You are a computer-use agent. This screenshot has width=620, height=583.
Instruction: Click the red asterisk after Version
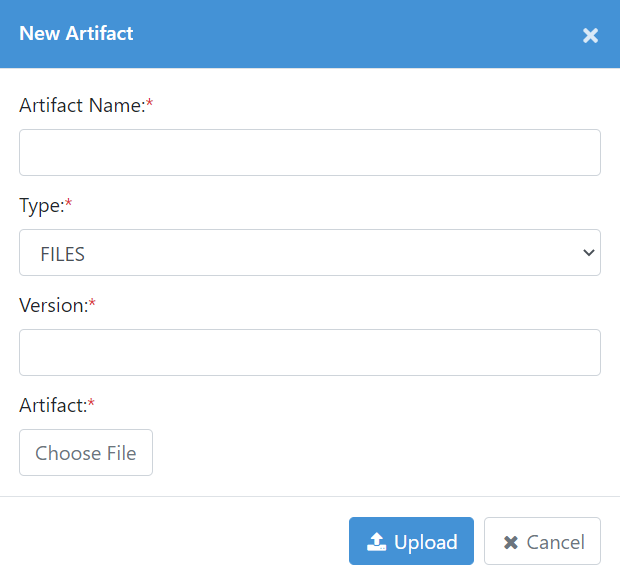pos(92,303)
